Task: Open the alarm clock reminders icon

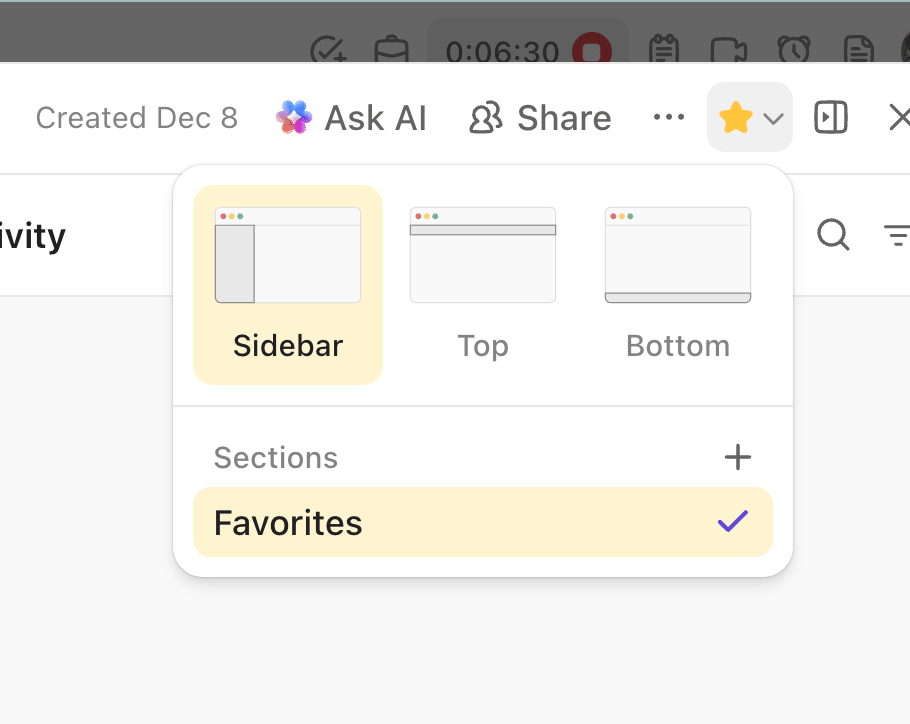Action: (x=794, y=50)
